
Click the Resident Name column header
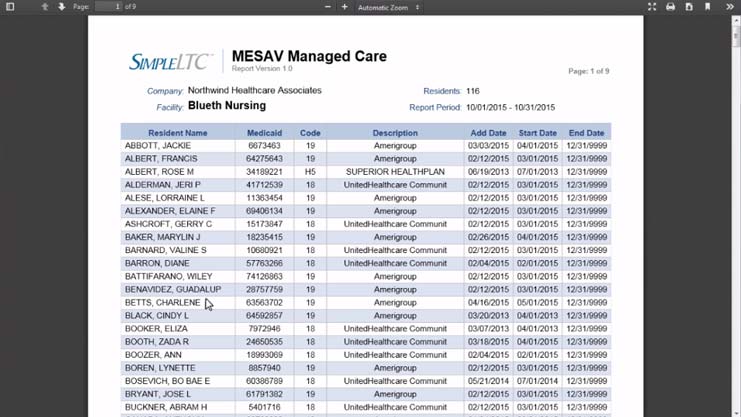click(178, 133)
